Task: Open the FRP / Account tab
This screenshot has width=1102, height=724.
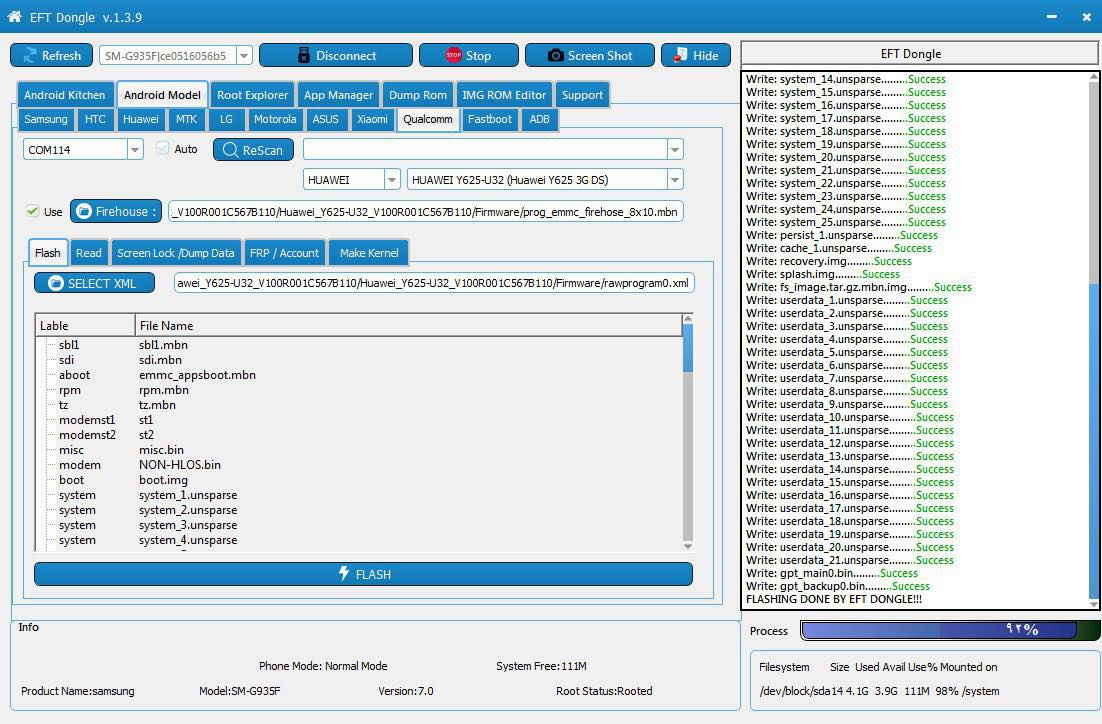Action: point(284,253)
